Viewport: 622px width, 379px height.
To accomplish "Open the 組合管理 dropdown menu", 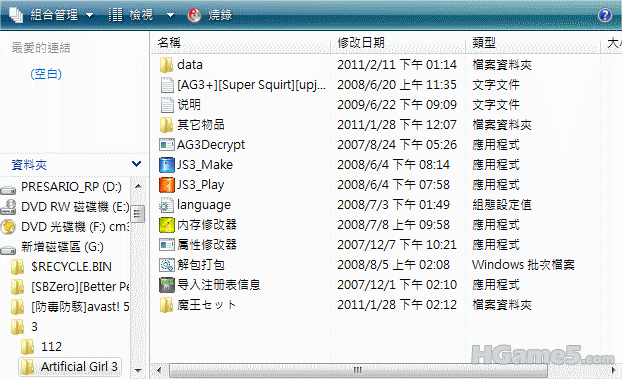I will pyautogui.click(x=52, y=15).
